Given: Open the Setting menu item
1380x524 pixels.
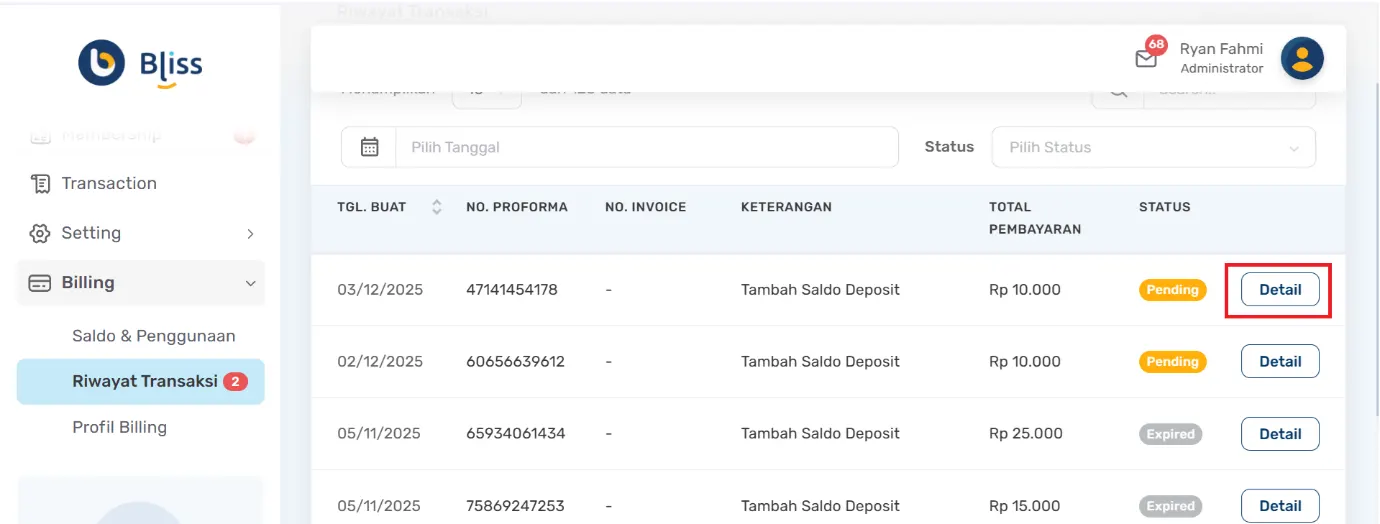Looking at the screenshot, I should coord(141,233).
